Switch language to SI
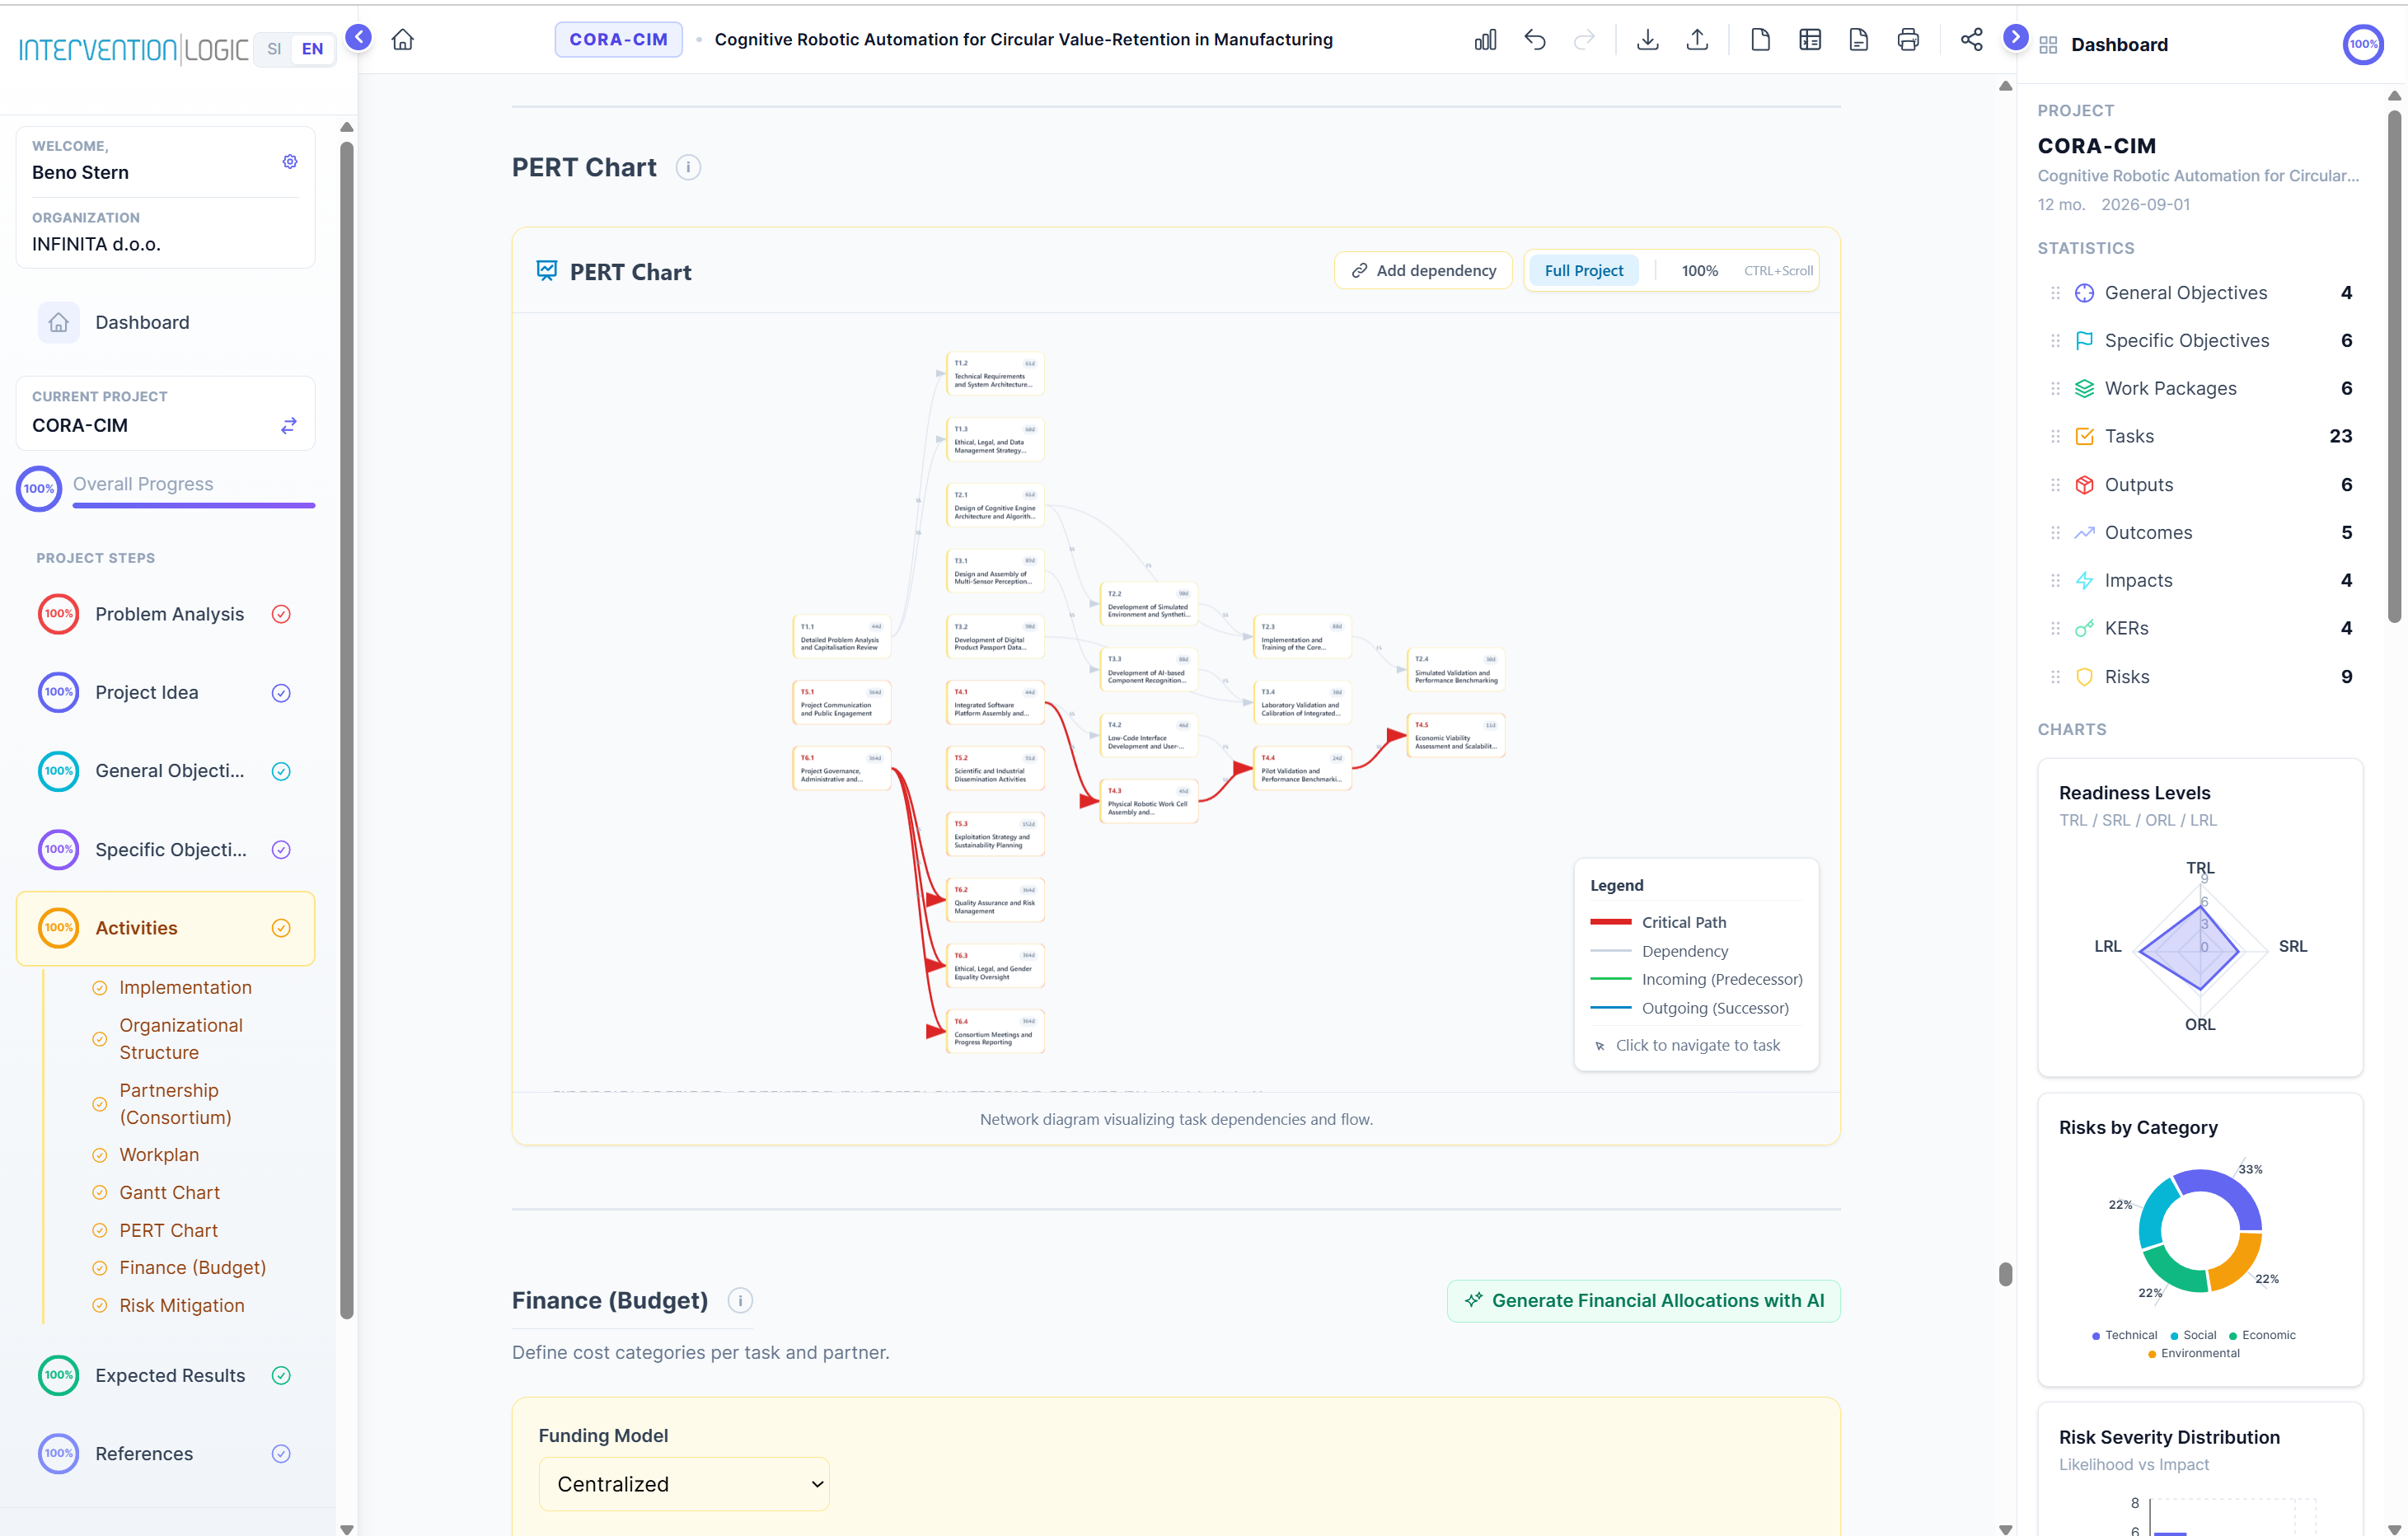2408x1536 pixels. [274, 49]
